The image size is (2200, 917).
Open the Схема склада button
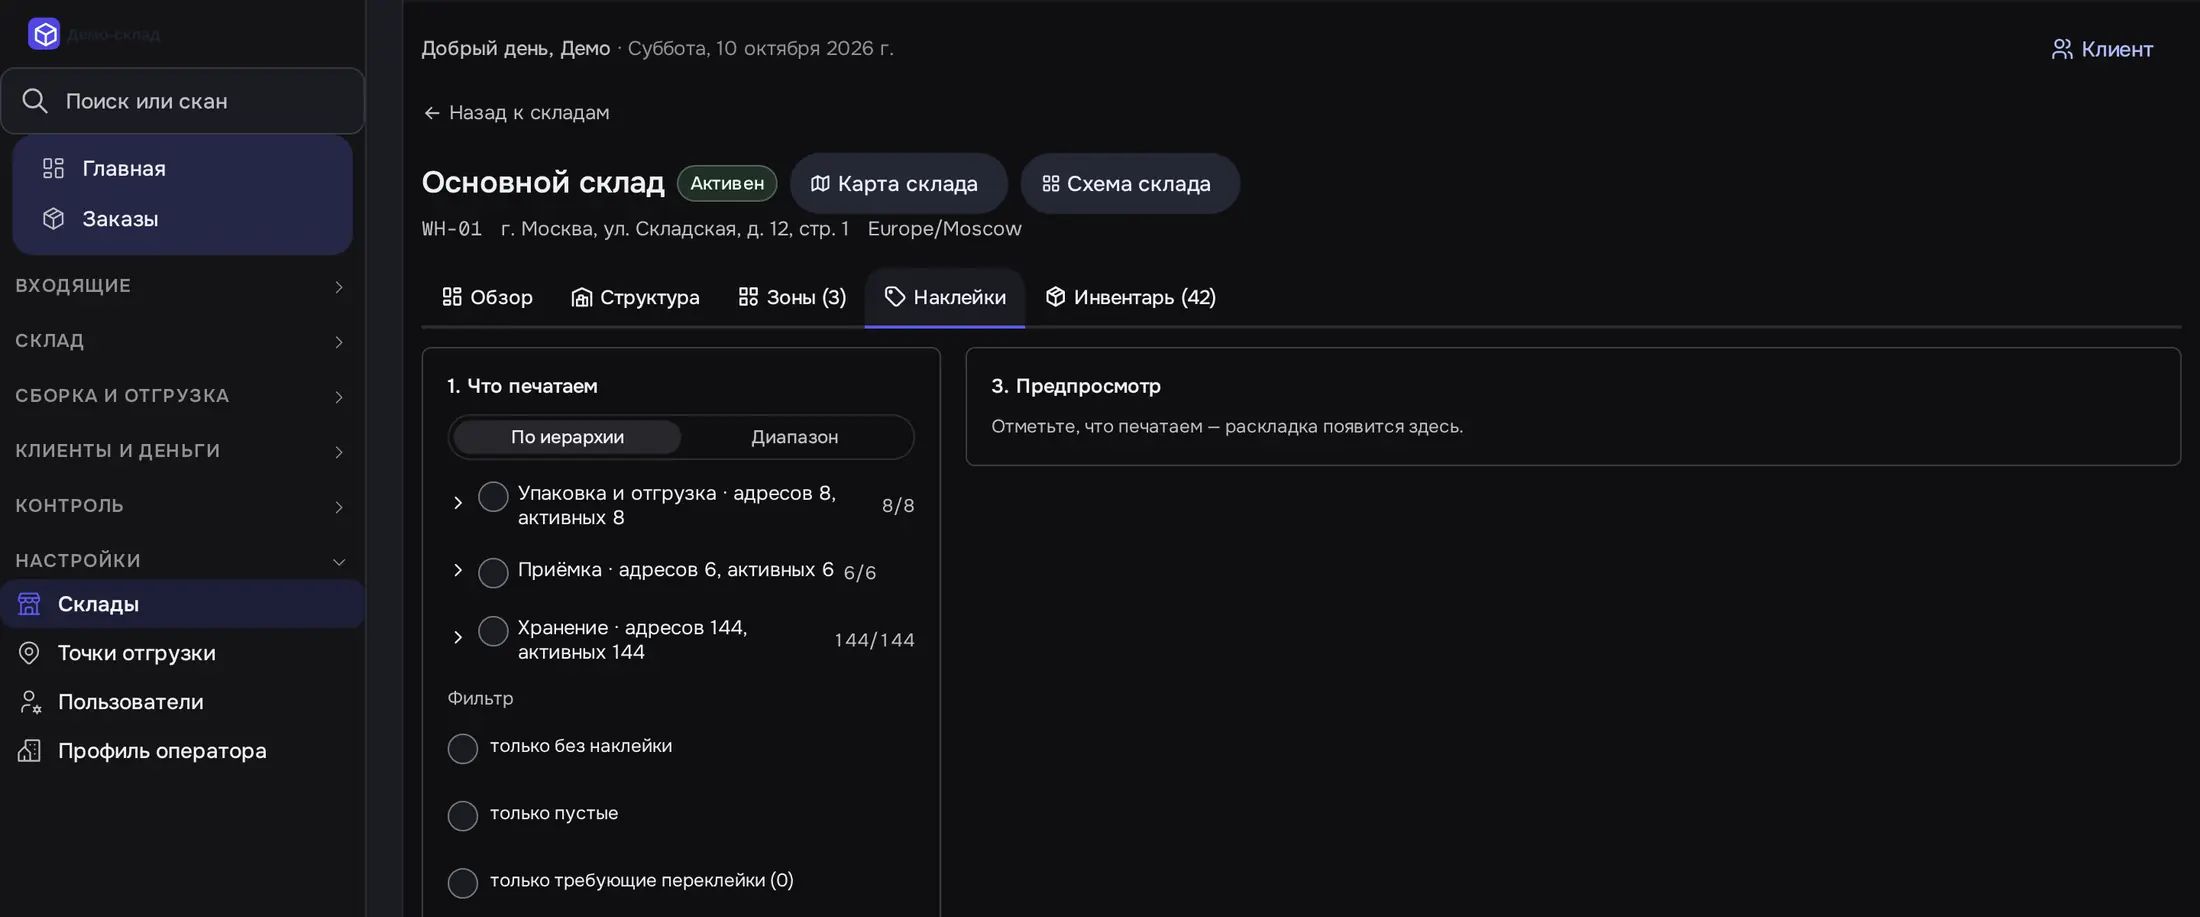[1130, 184]
